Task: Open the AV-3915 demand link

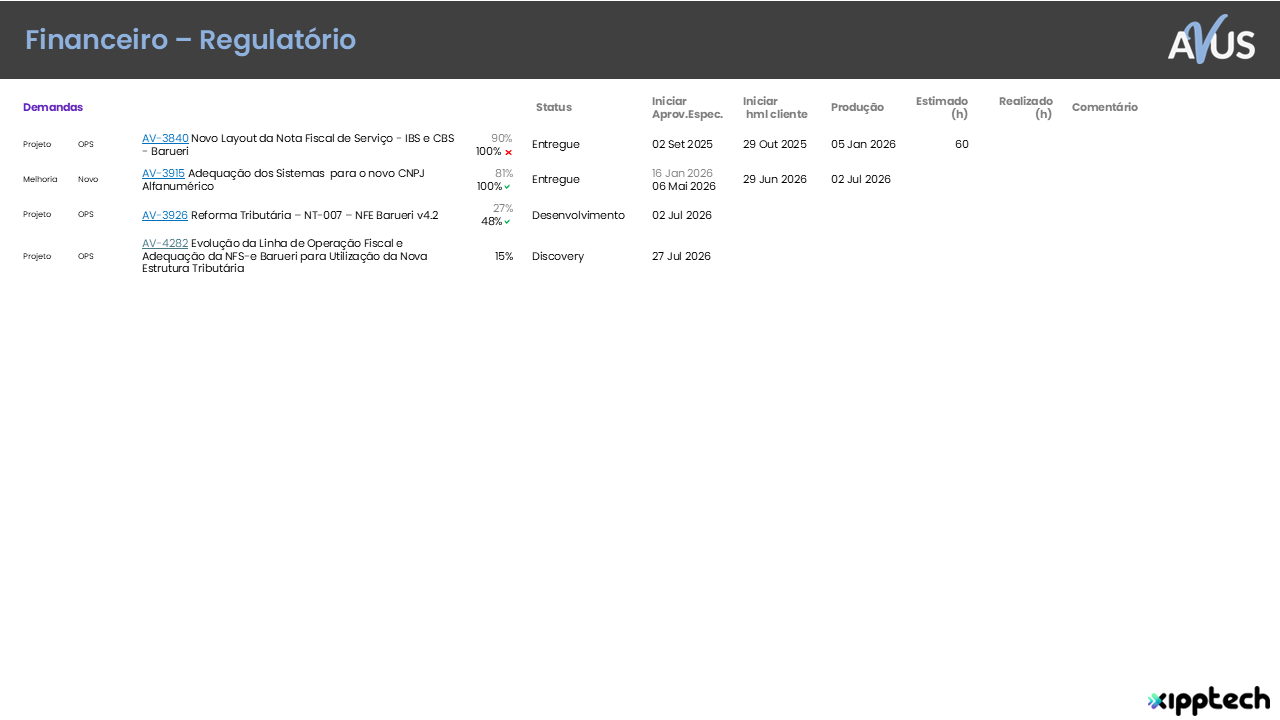Action: pos(163,173)
